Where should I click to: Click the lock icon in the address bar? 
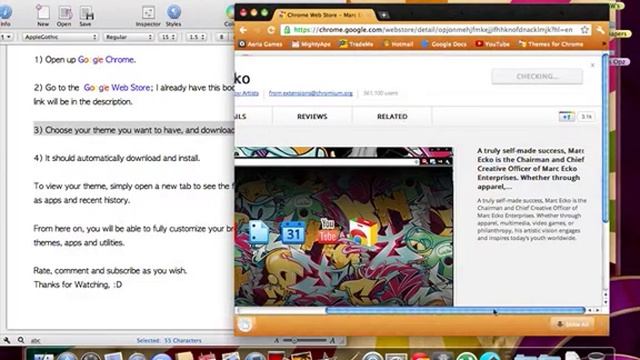[287, 30]
